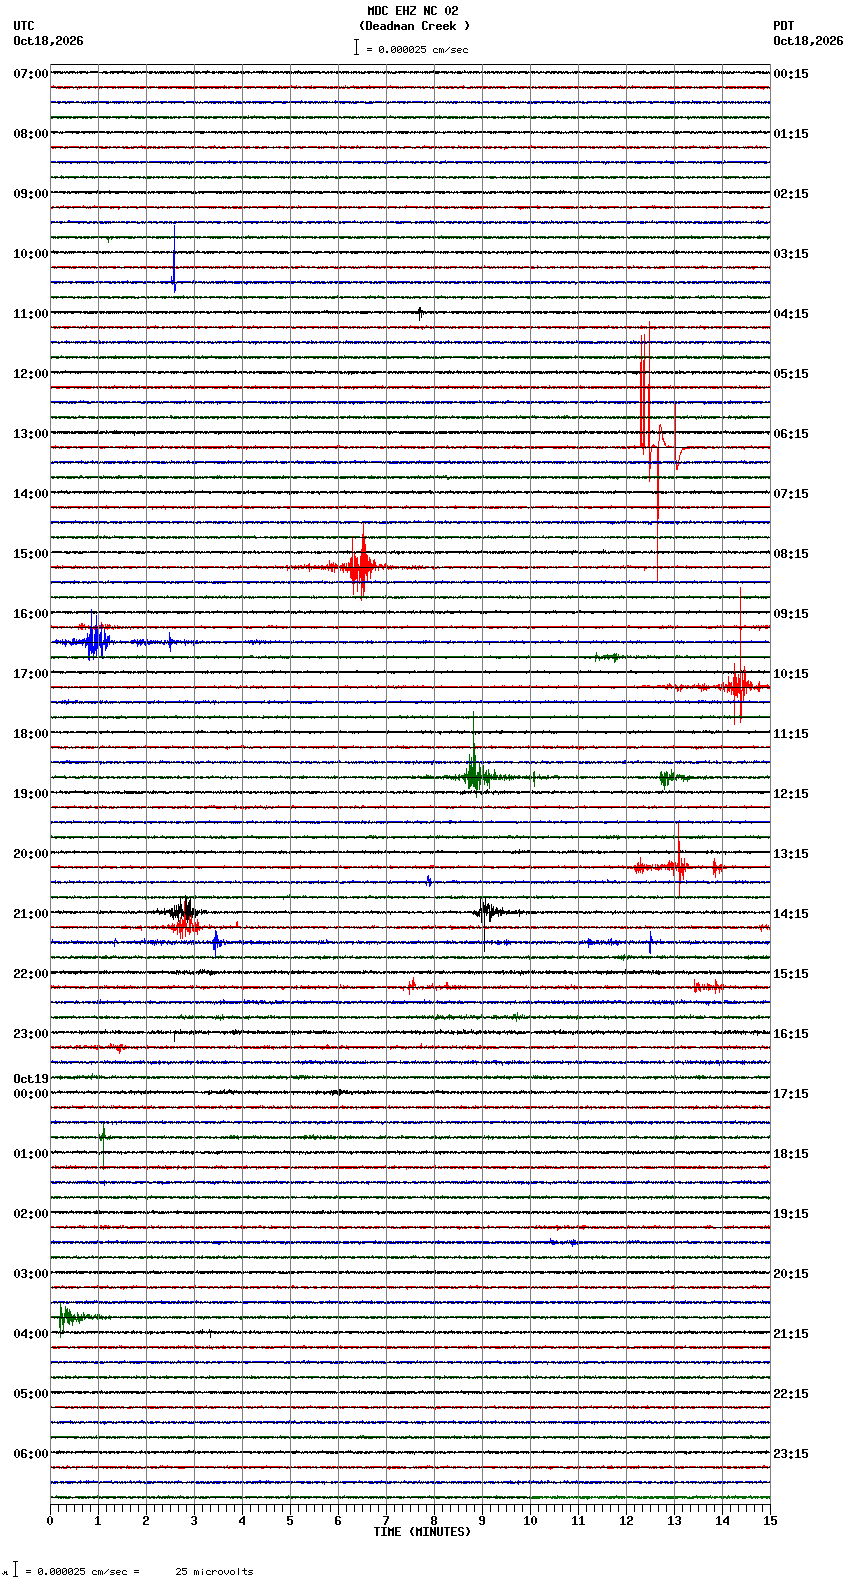Click the 10 tick on minutes axis
The height and width of the screenshot is (1584, 850).
point(530,1521)
